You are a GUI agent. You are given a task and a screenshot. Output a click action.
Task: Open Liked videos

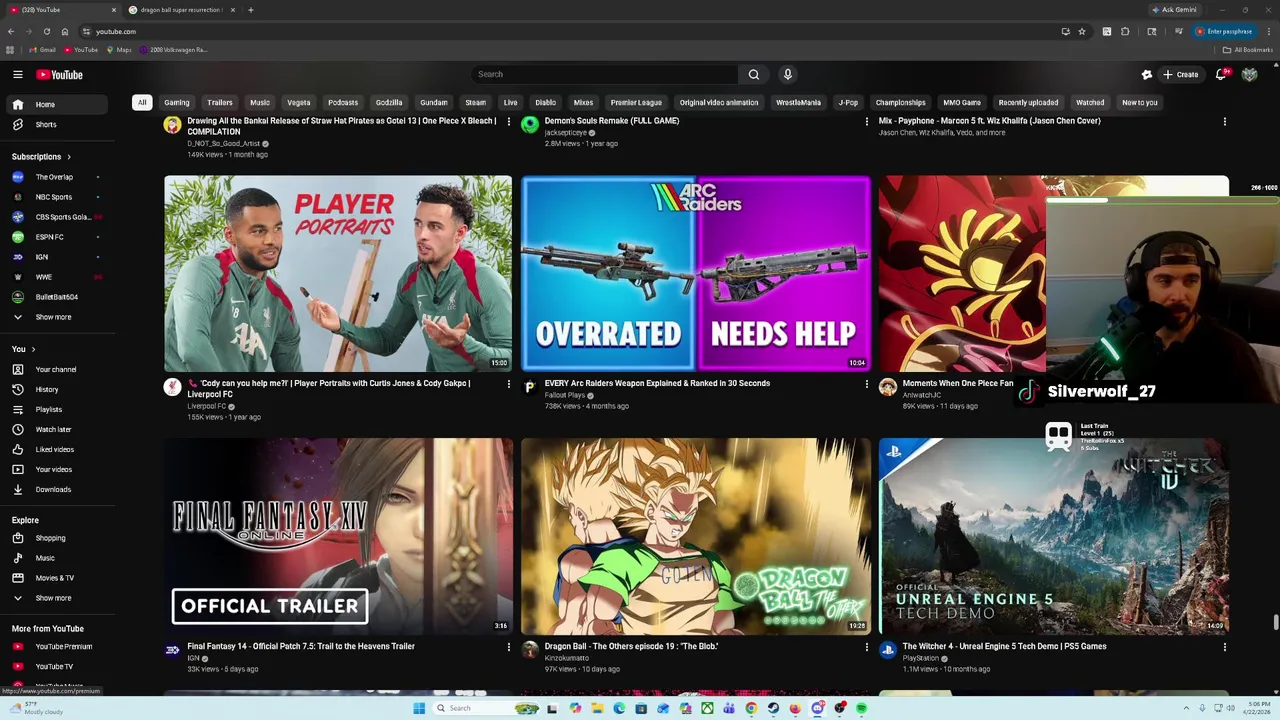(57, 449)
